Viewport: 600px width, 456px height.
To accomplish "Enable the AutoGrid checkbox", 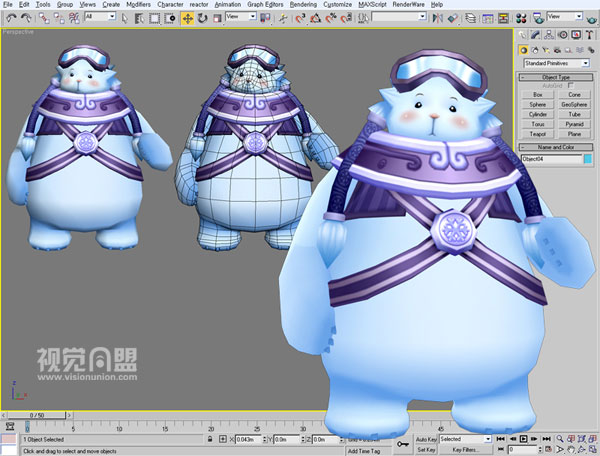I will point(571,86).
